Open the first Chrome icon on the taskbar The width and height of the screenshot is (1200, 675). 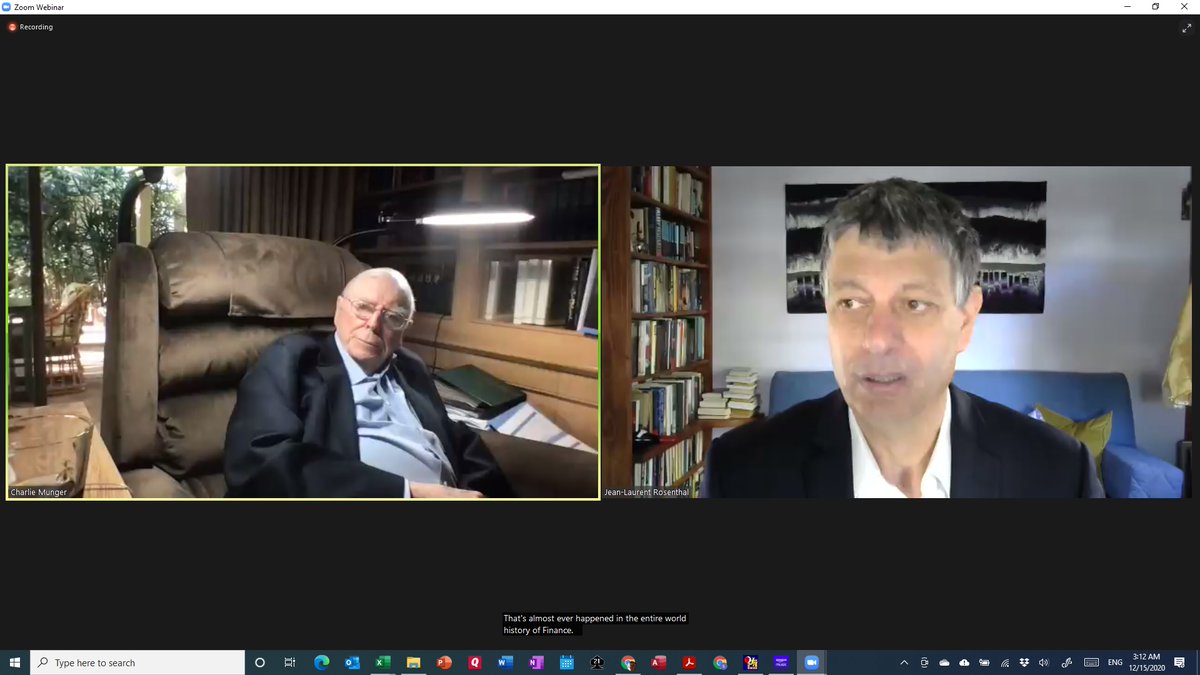pos(628,662)
